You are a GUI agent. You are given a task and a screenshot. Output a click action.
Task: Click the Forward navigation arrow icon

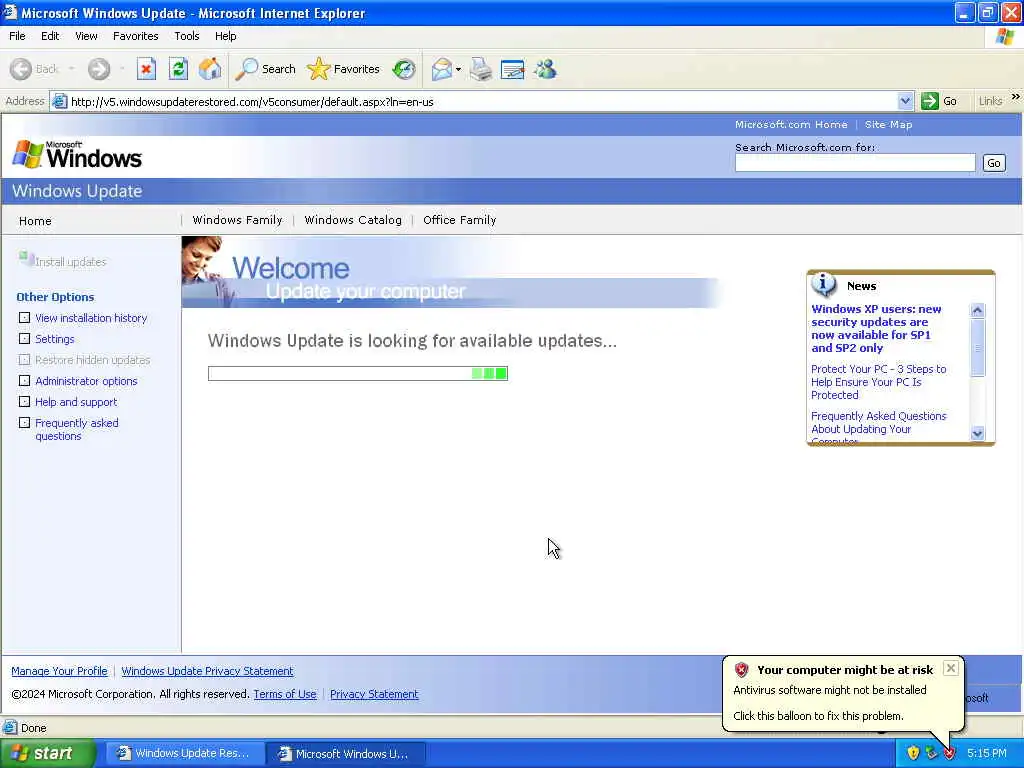click(99, 69)
